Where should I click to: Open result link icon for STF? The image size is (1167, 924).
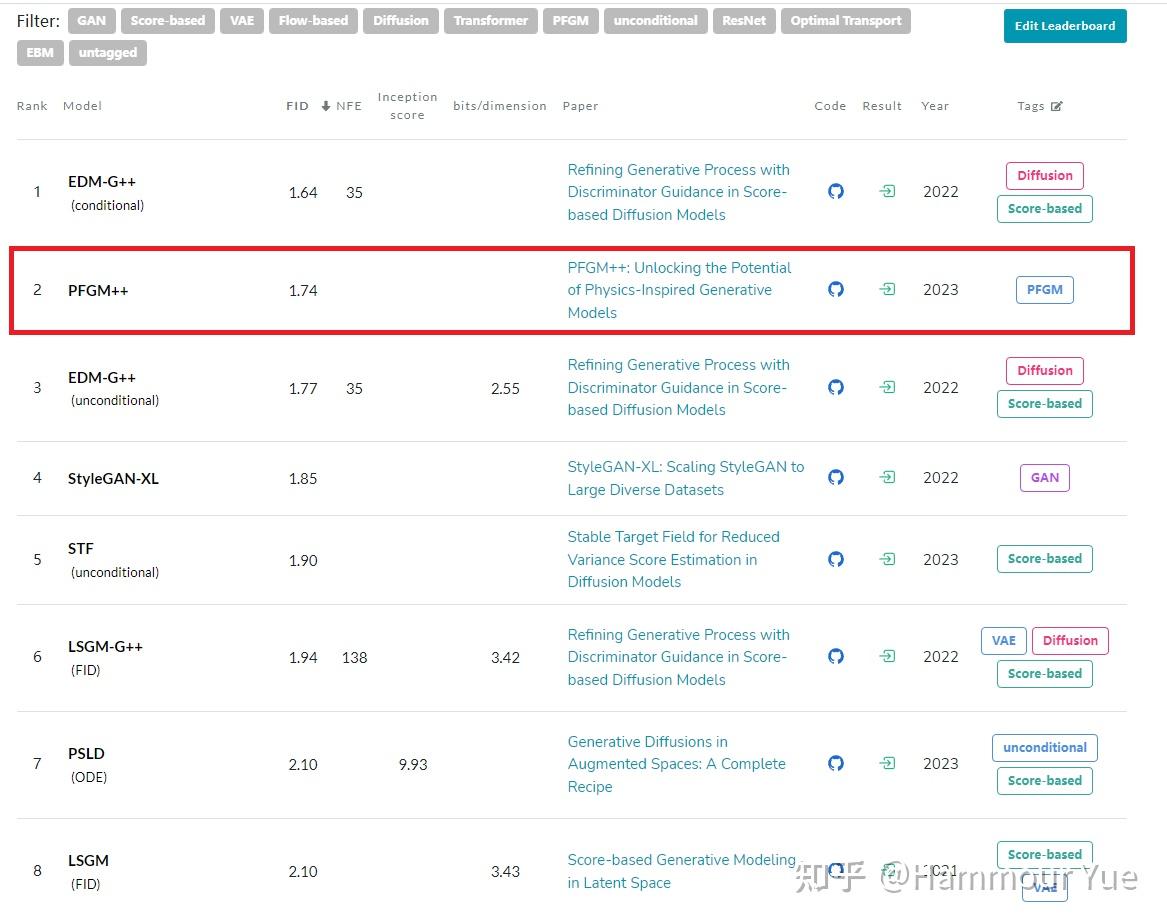pyautogui.click(x=887, y=560)
